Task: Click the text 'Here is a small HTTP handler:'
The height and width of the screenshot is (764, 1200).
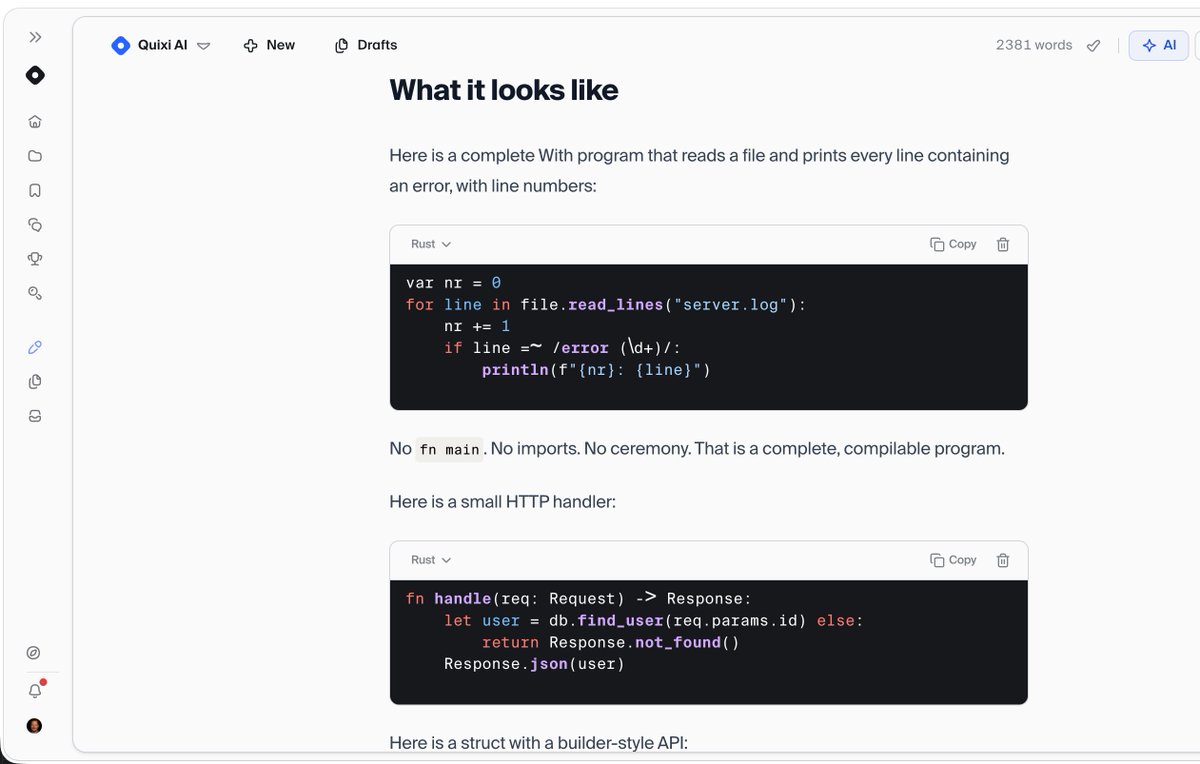Action: 503,501
